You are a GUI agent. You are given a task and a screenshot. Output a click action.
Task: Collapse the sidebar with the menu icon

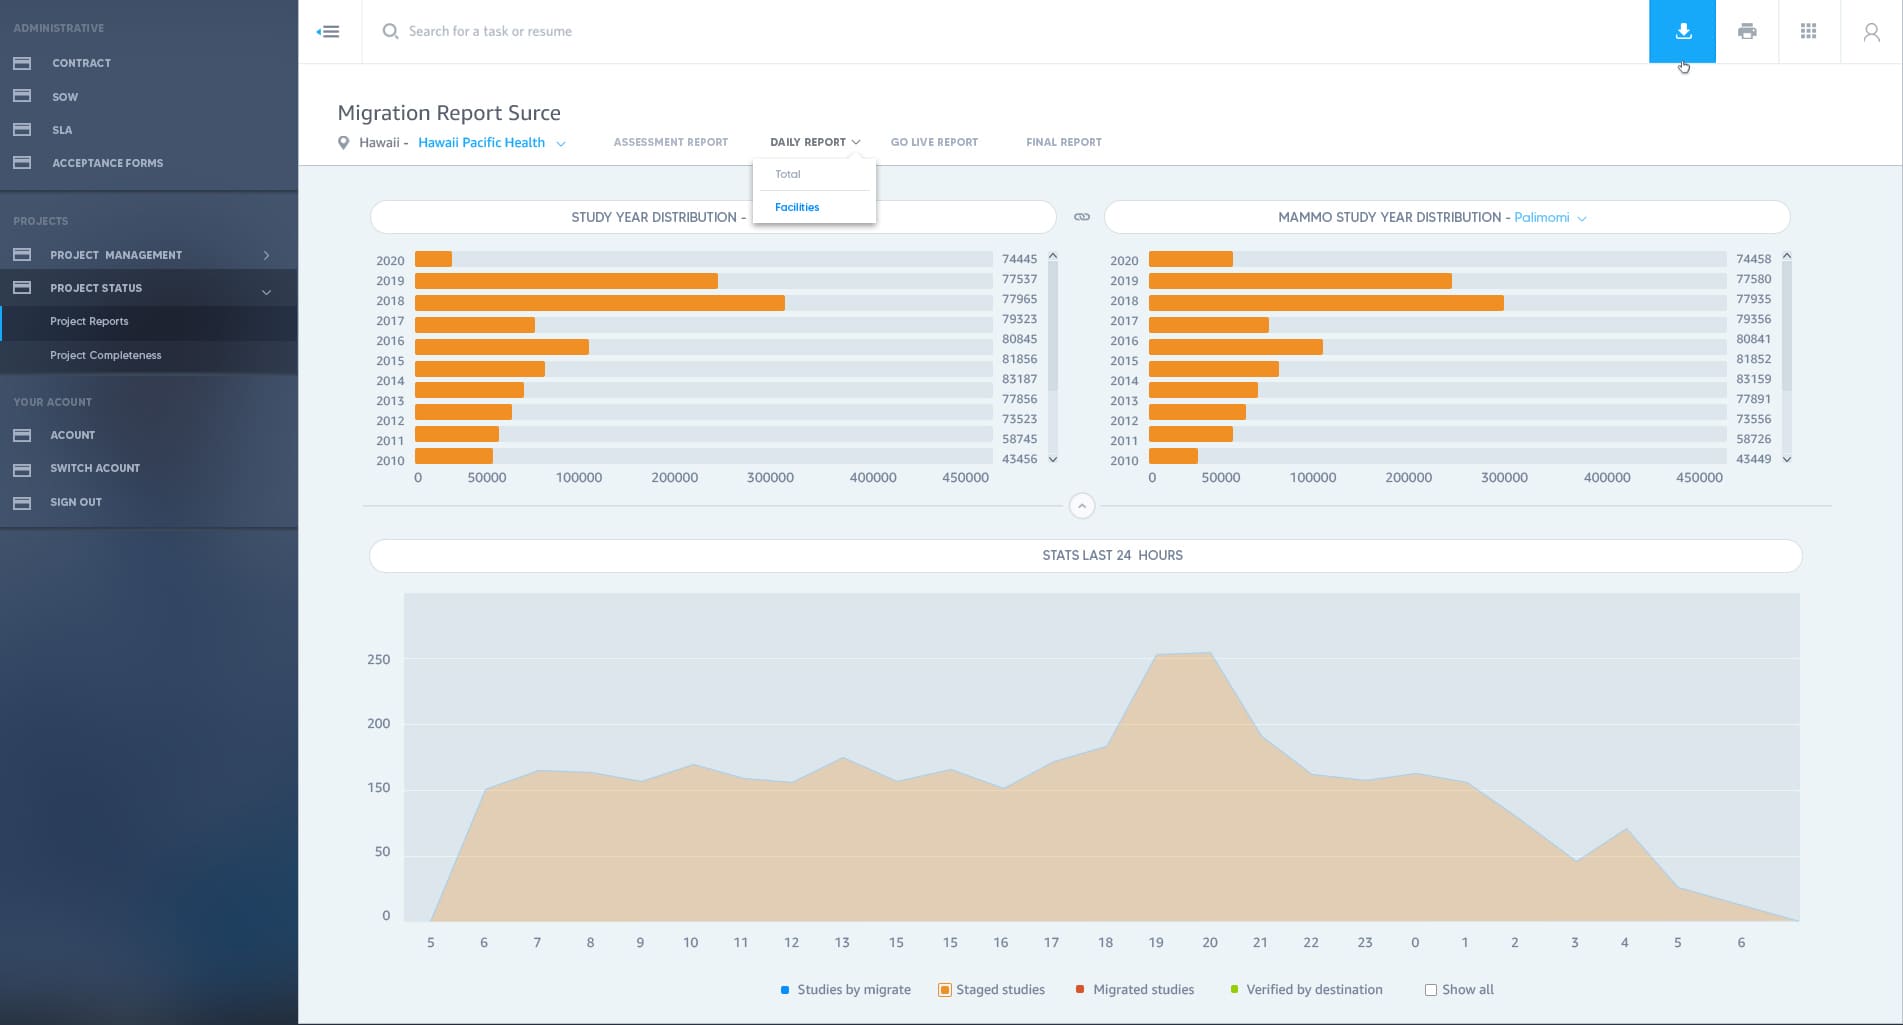pyautogui.click(x=328, y=32)
